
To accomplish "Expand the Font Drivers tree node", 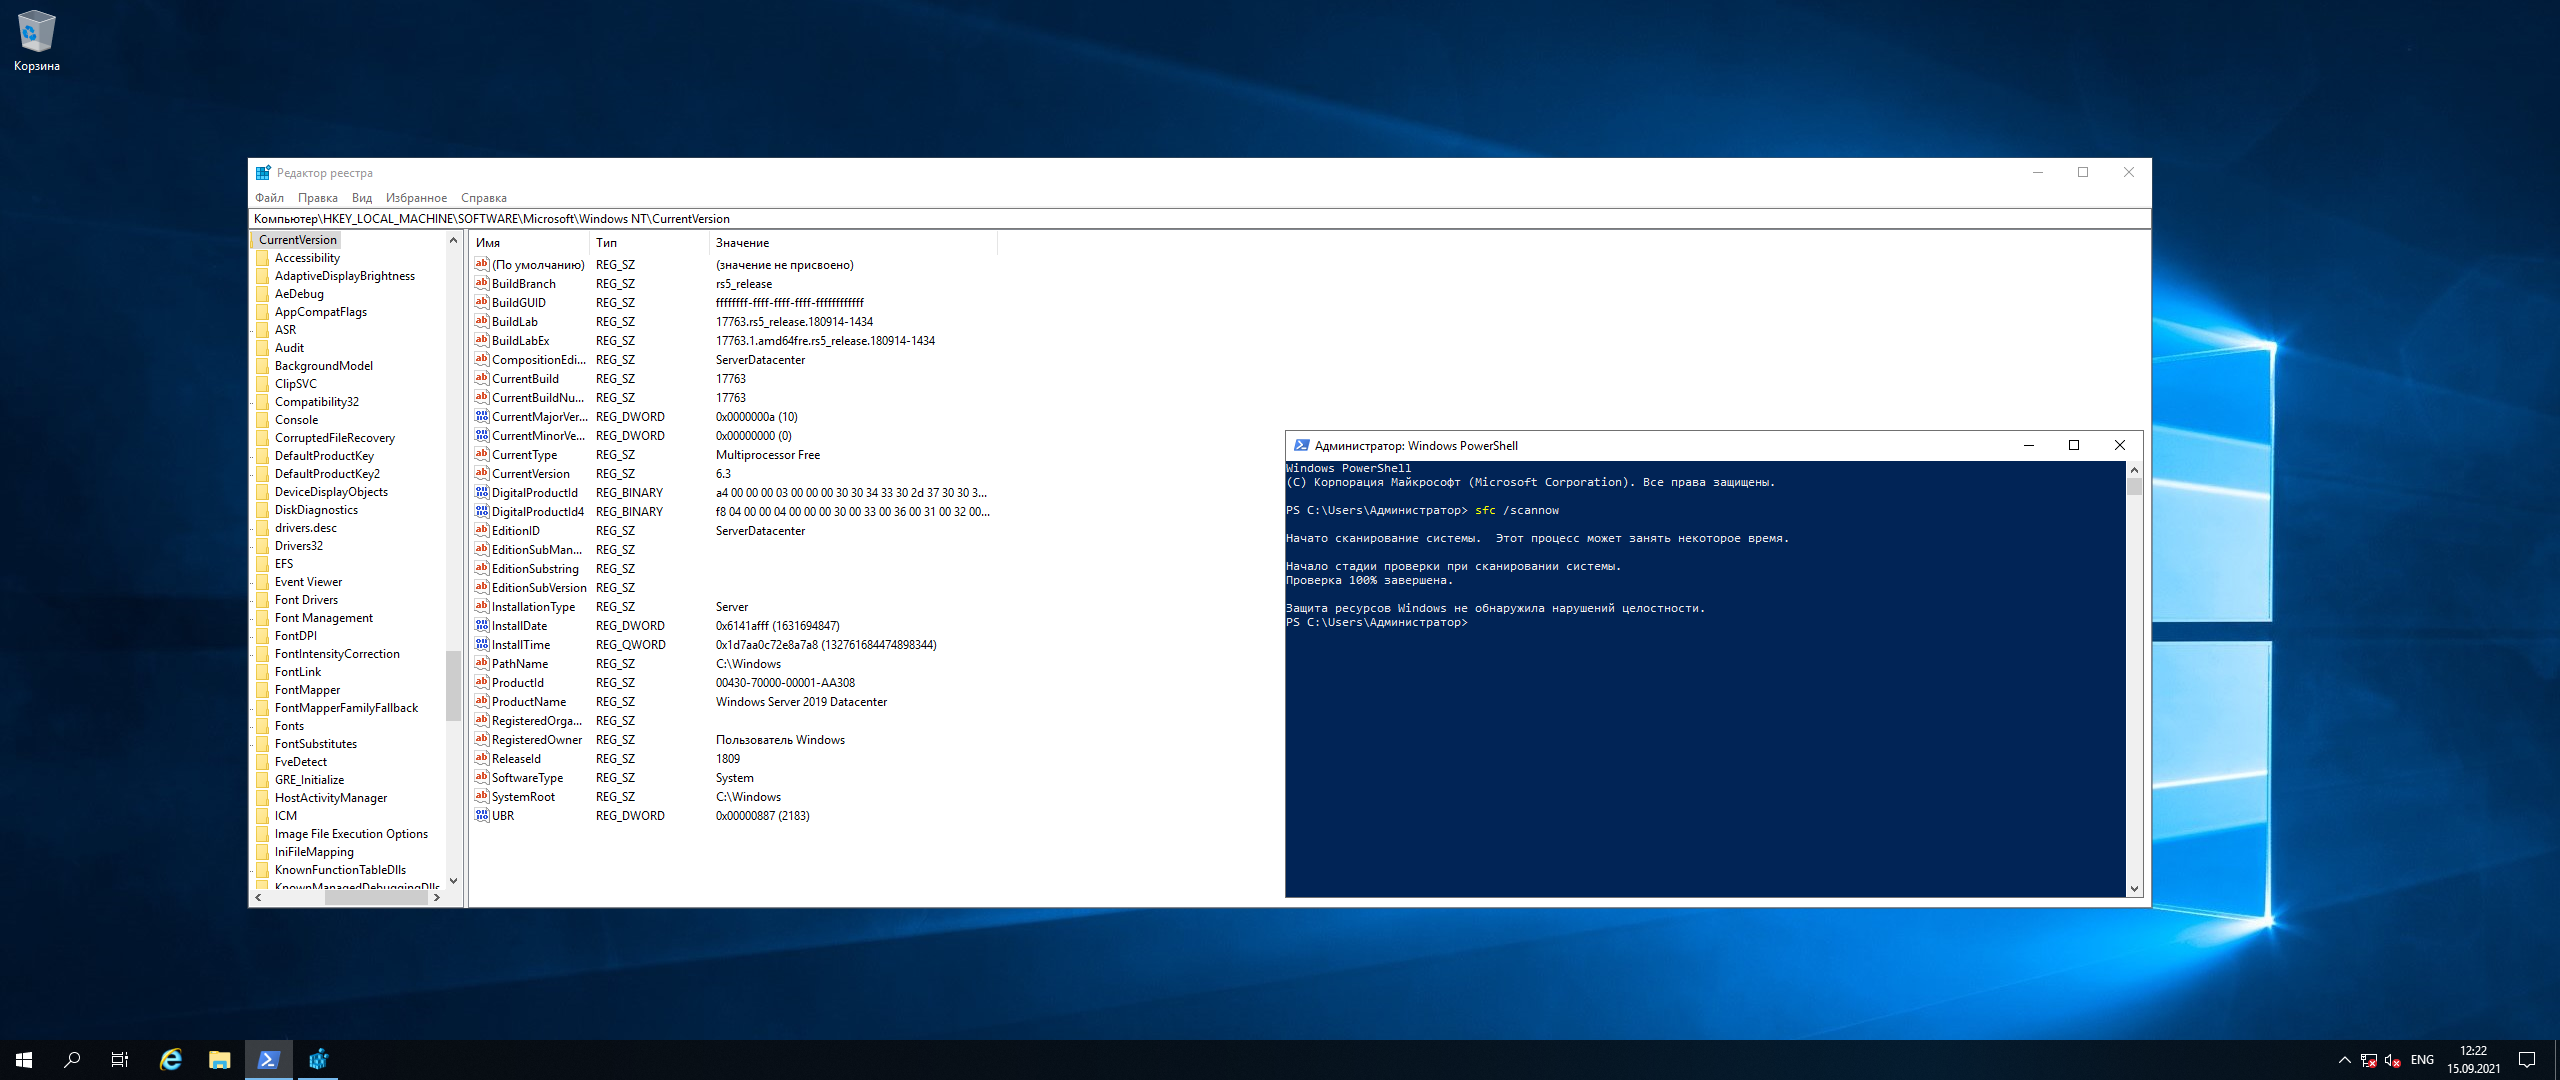I will [252, 600].
